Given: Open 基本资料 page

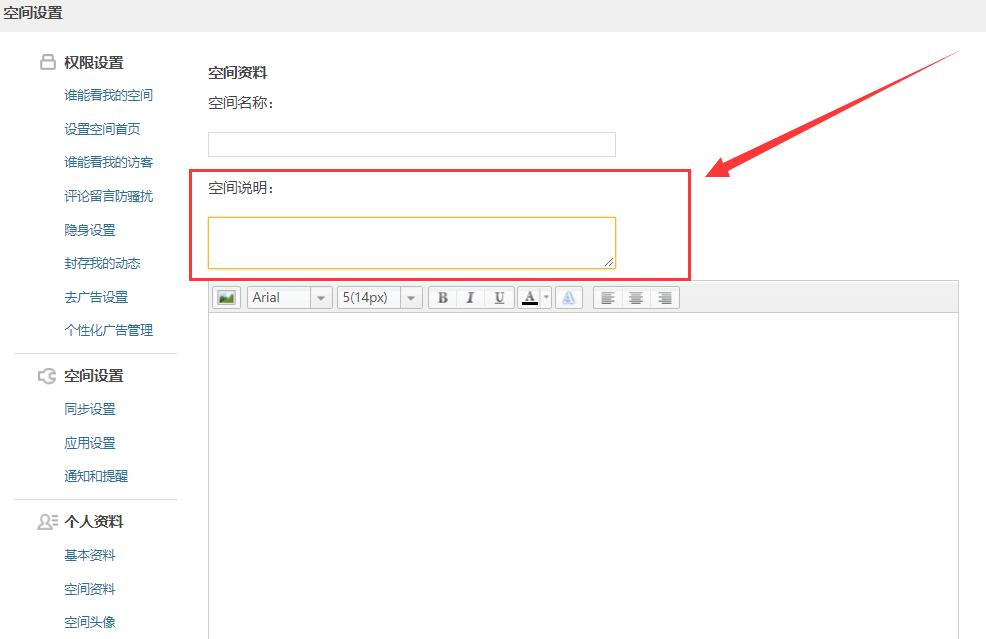Looking at the screenshot, I should 89,555.
